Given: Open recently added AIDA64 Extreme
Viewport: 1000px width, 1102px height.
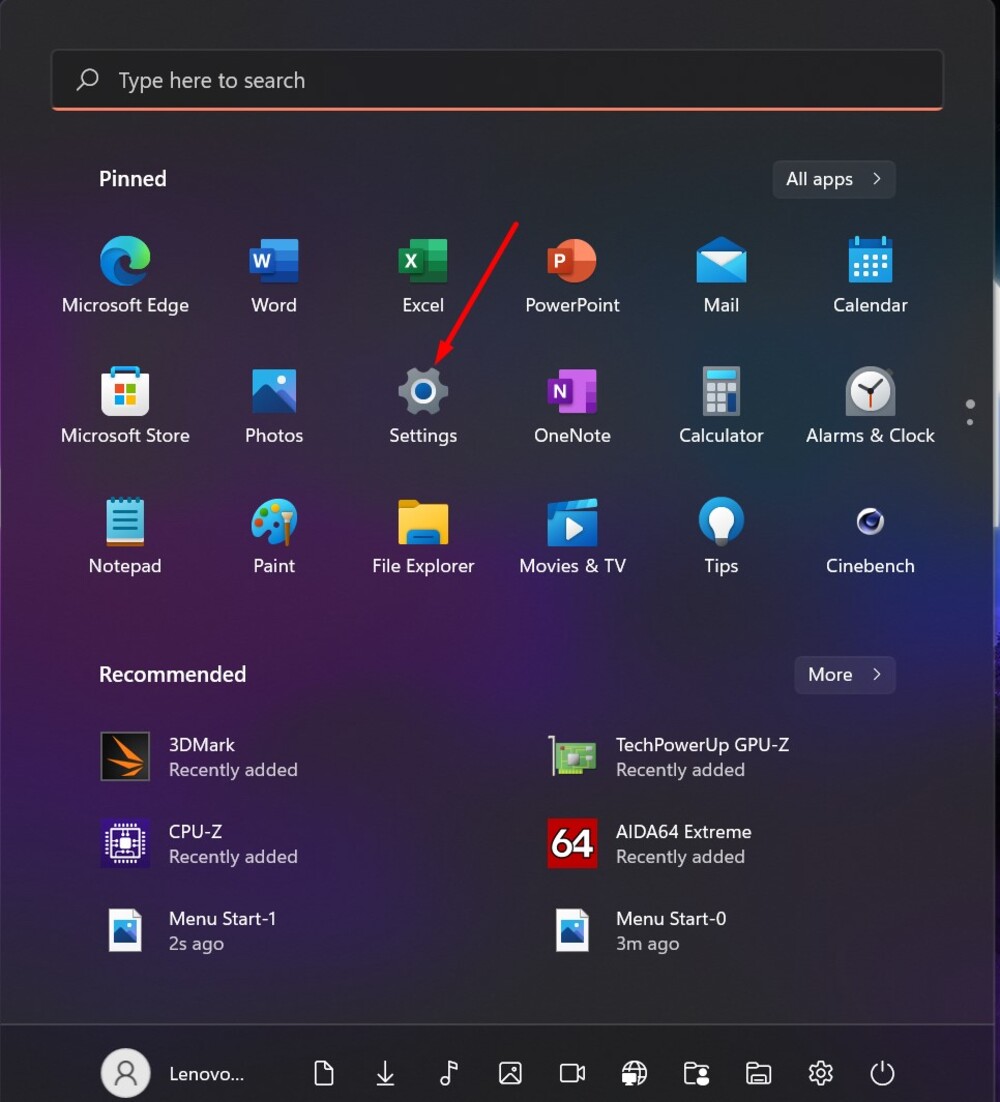Looking at the screenshot, I should pyautogui.click(x=650, y=843).
